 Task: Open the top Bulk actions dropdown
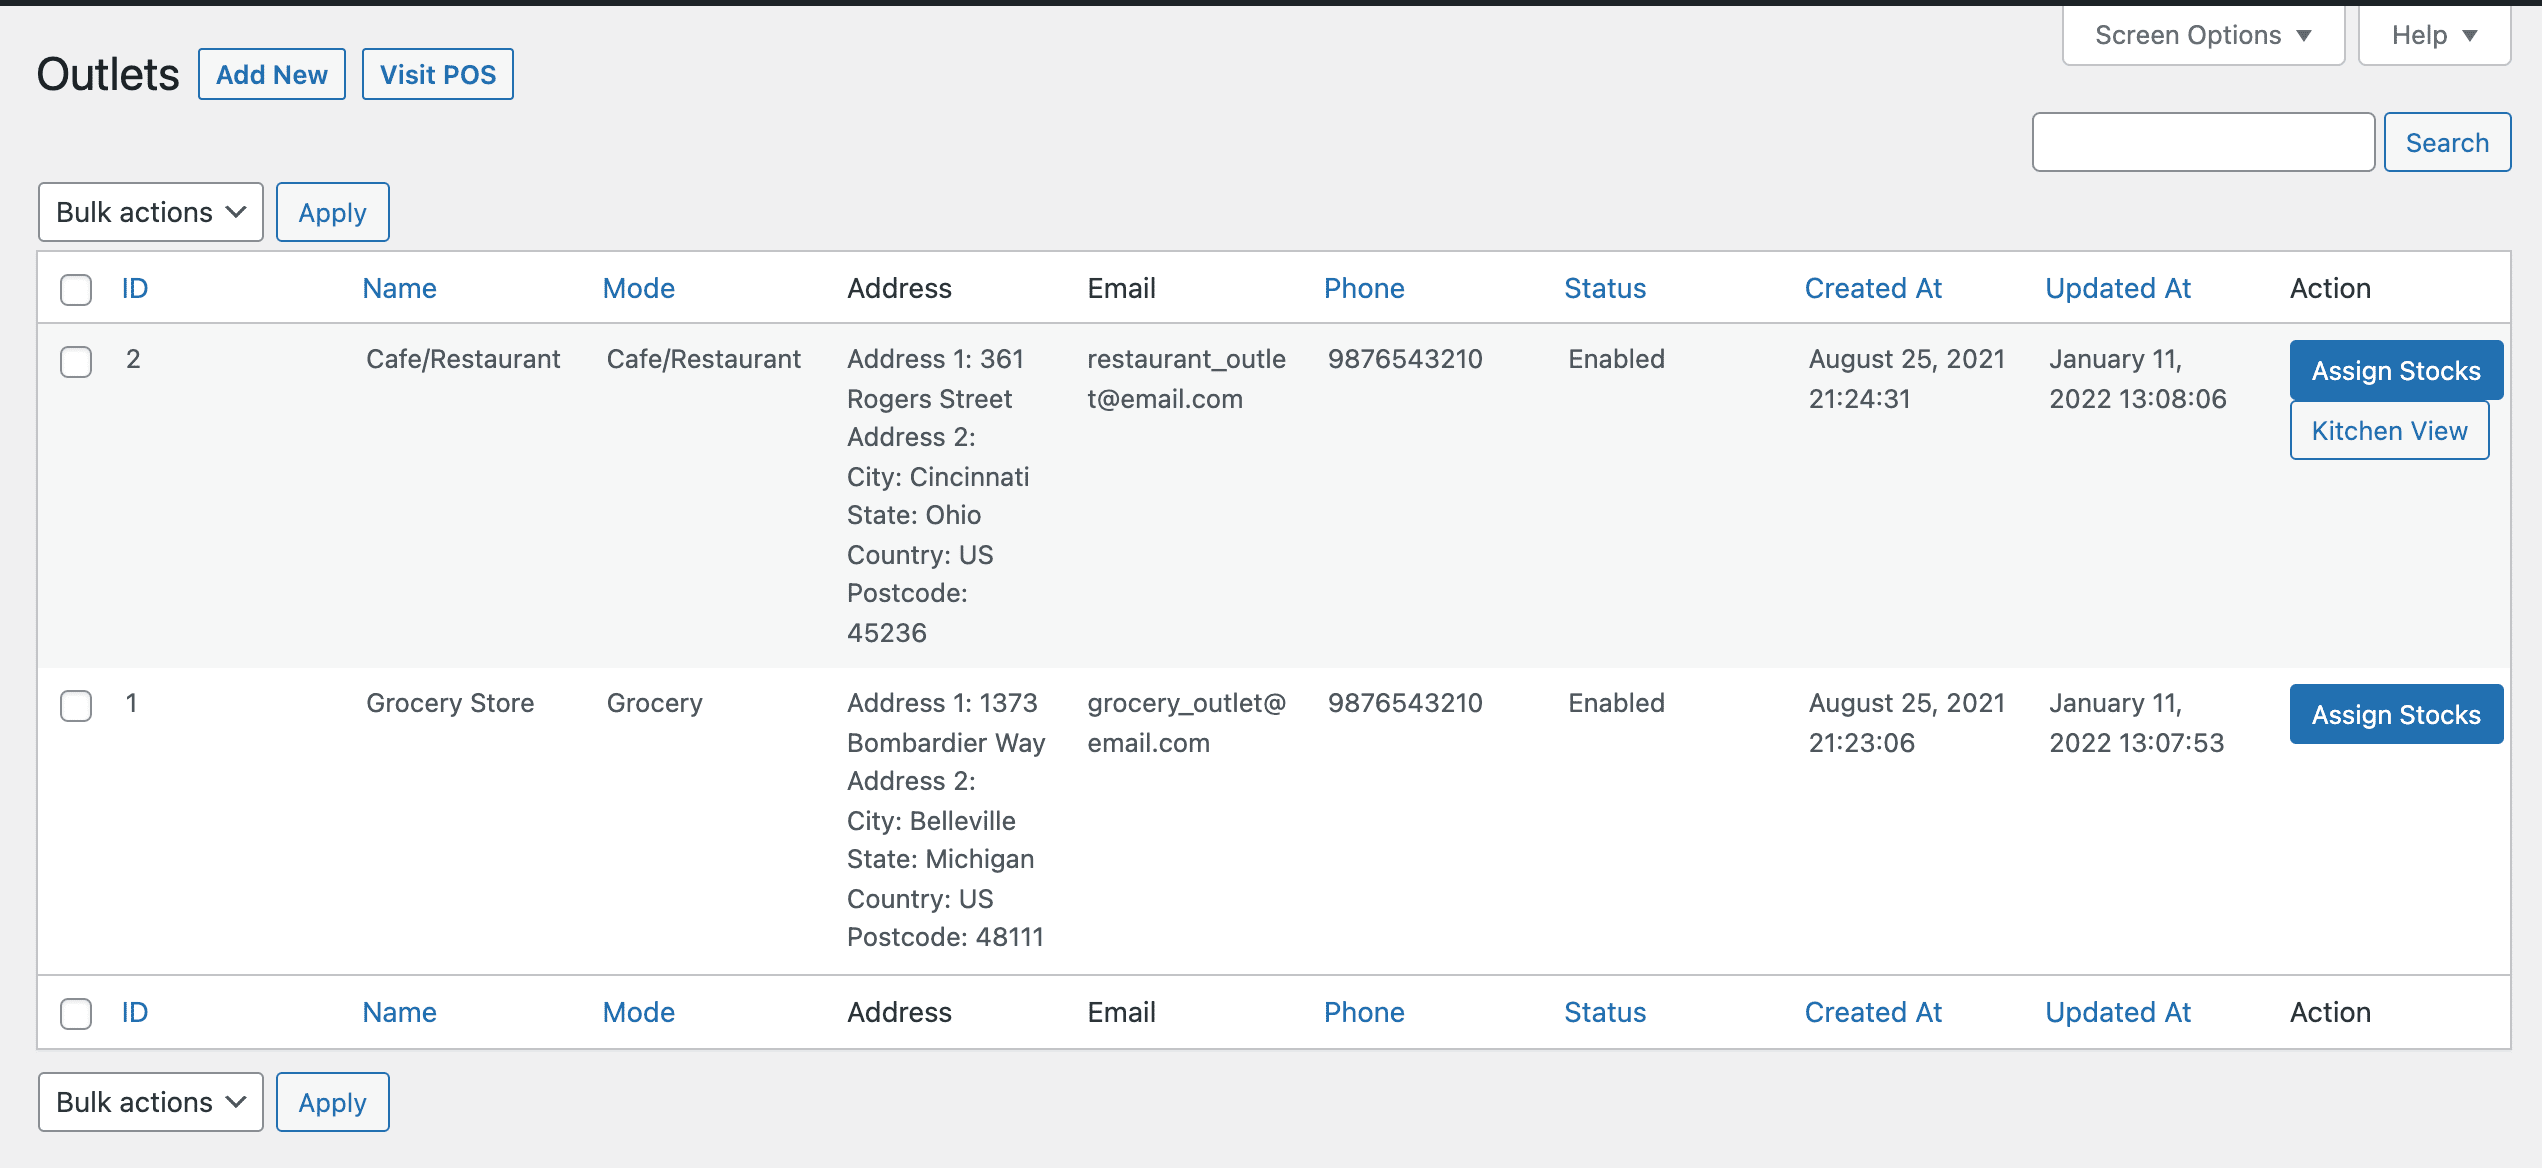tap(150, 212)
